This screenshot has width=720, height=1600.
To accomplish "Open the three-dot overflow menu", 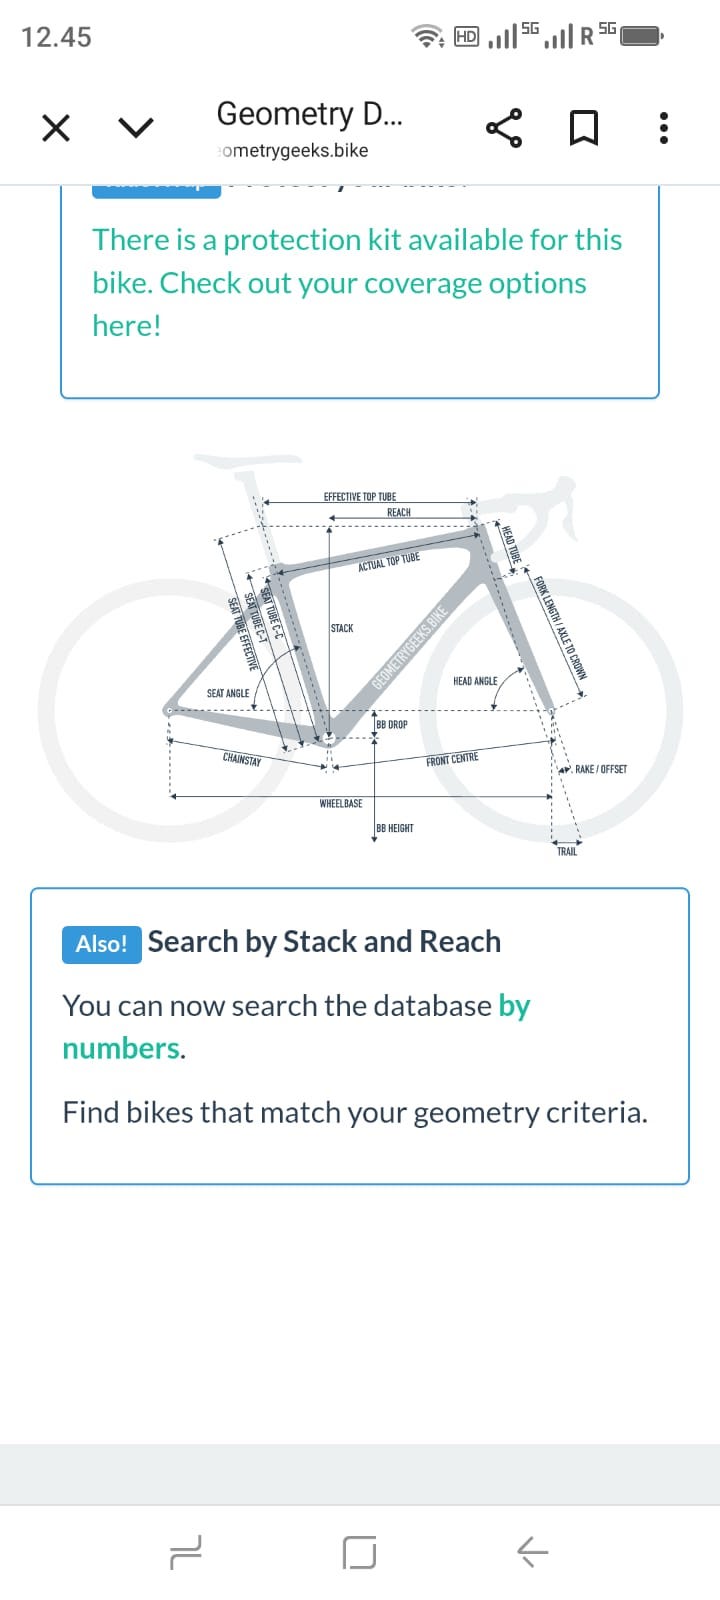I will click(x=663, y=128).
